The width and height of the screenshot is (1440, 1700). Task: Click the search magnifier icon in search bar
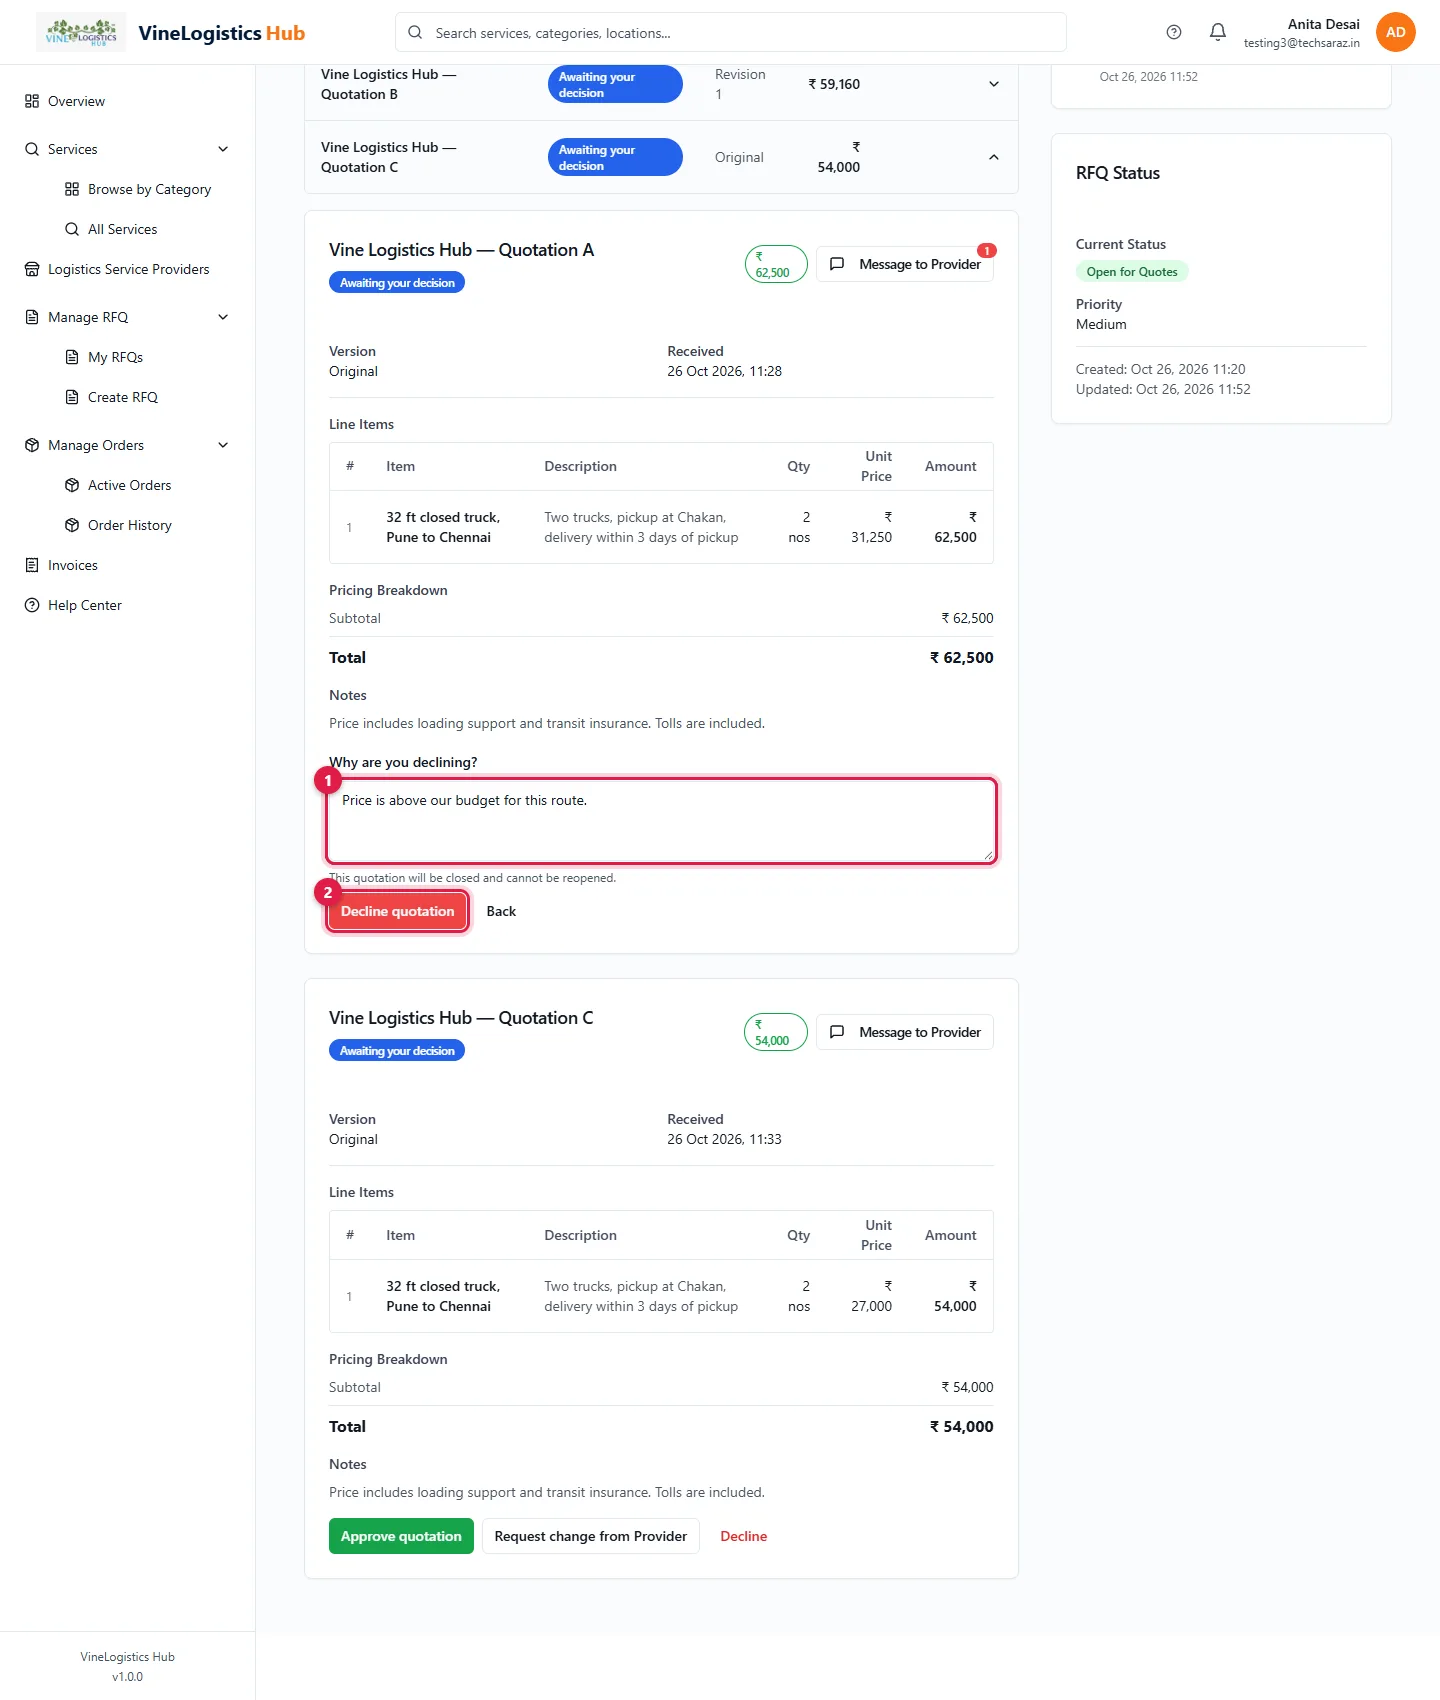click(x=415, y=32)
